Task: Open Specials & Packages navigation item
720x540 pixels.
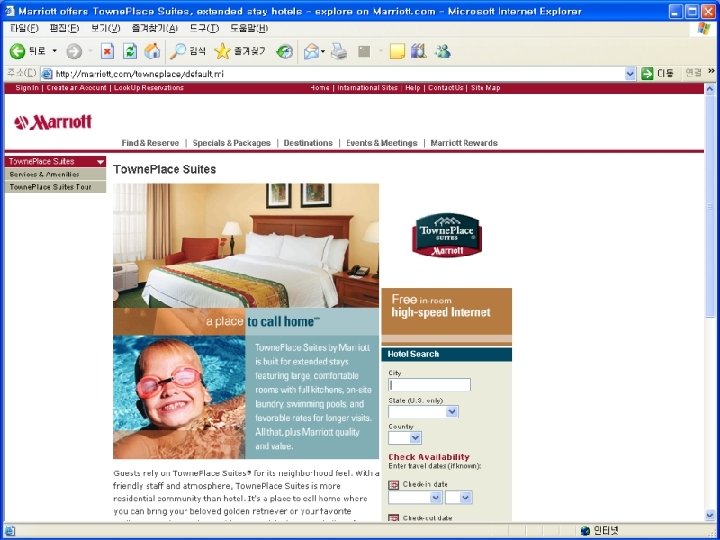Action: point(231,143)
